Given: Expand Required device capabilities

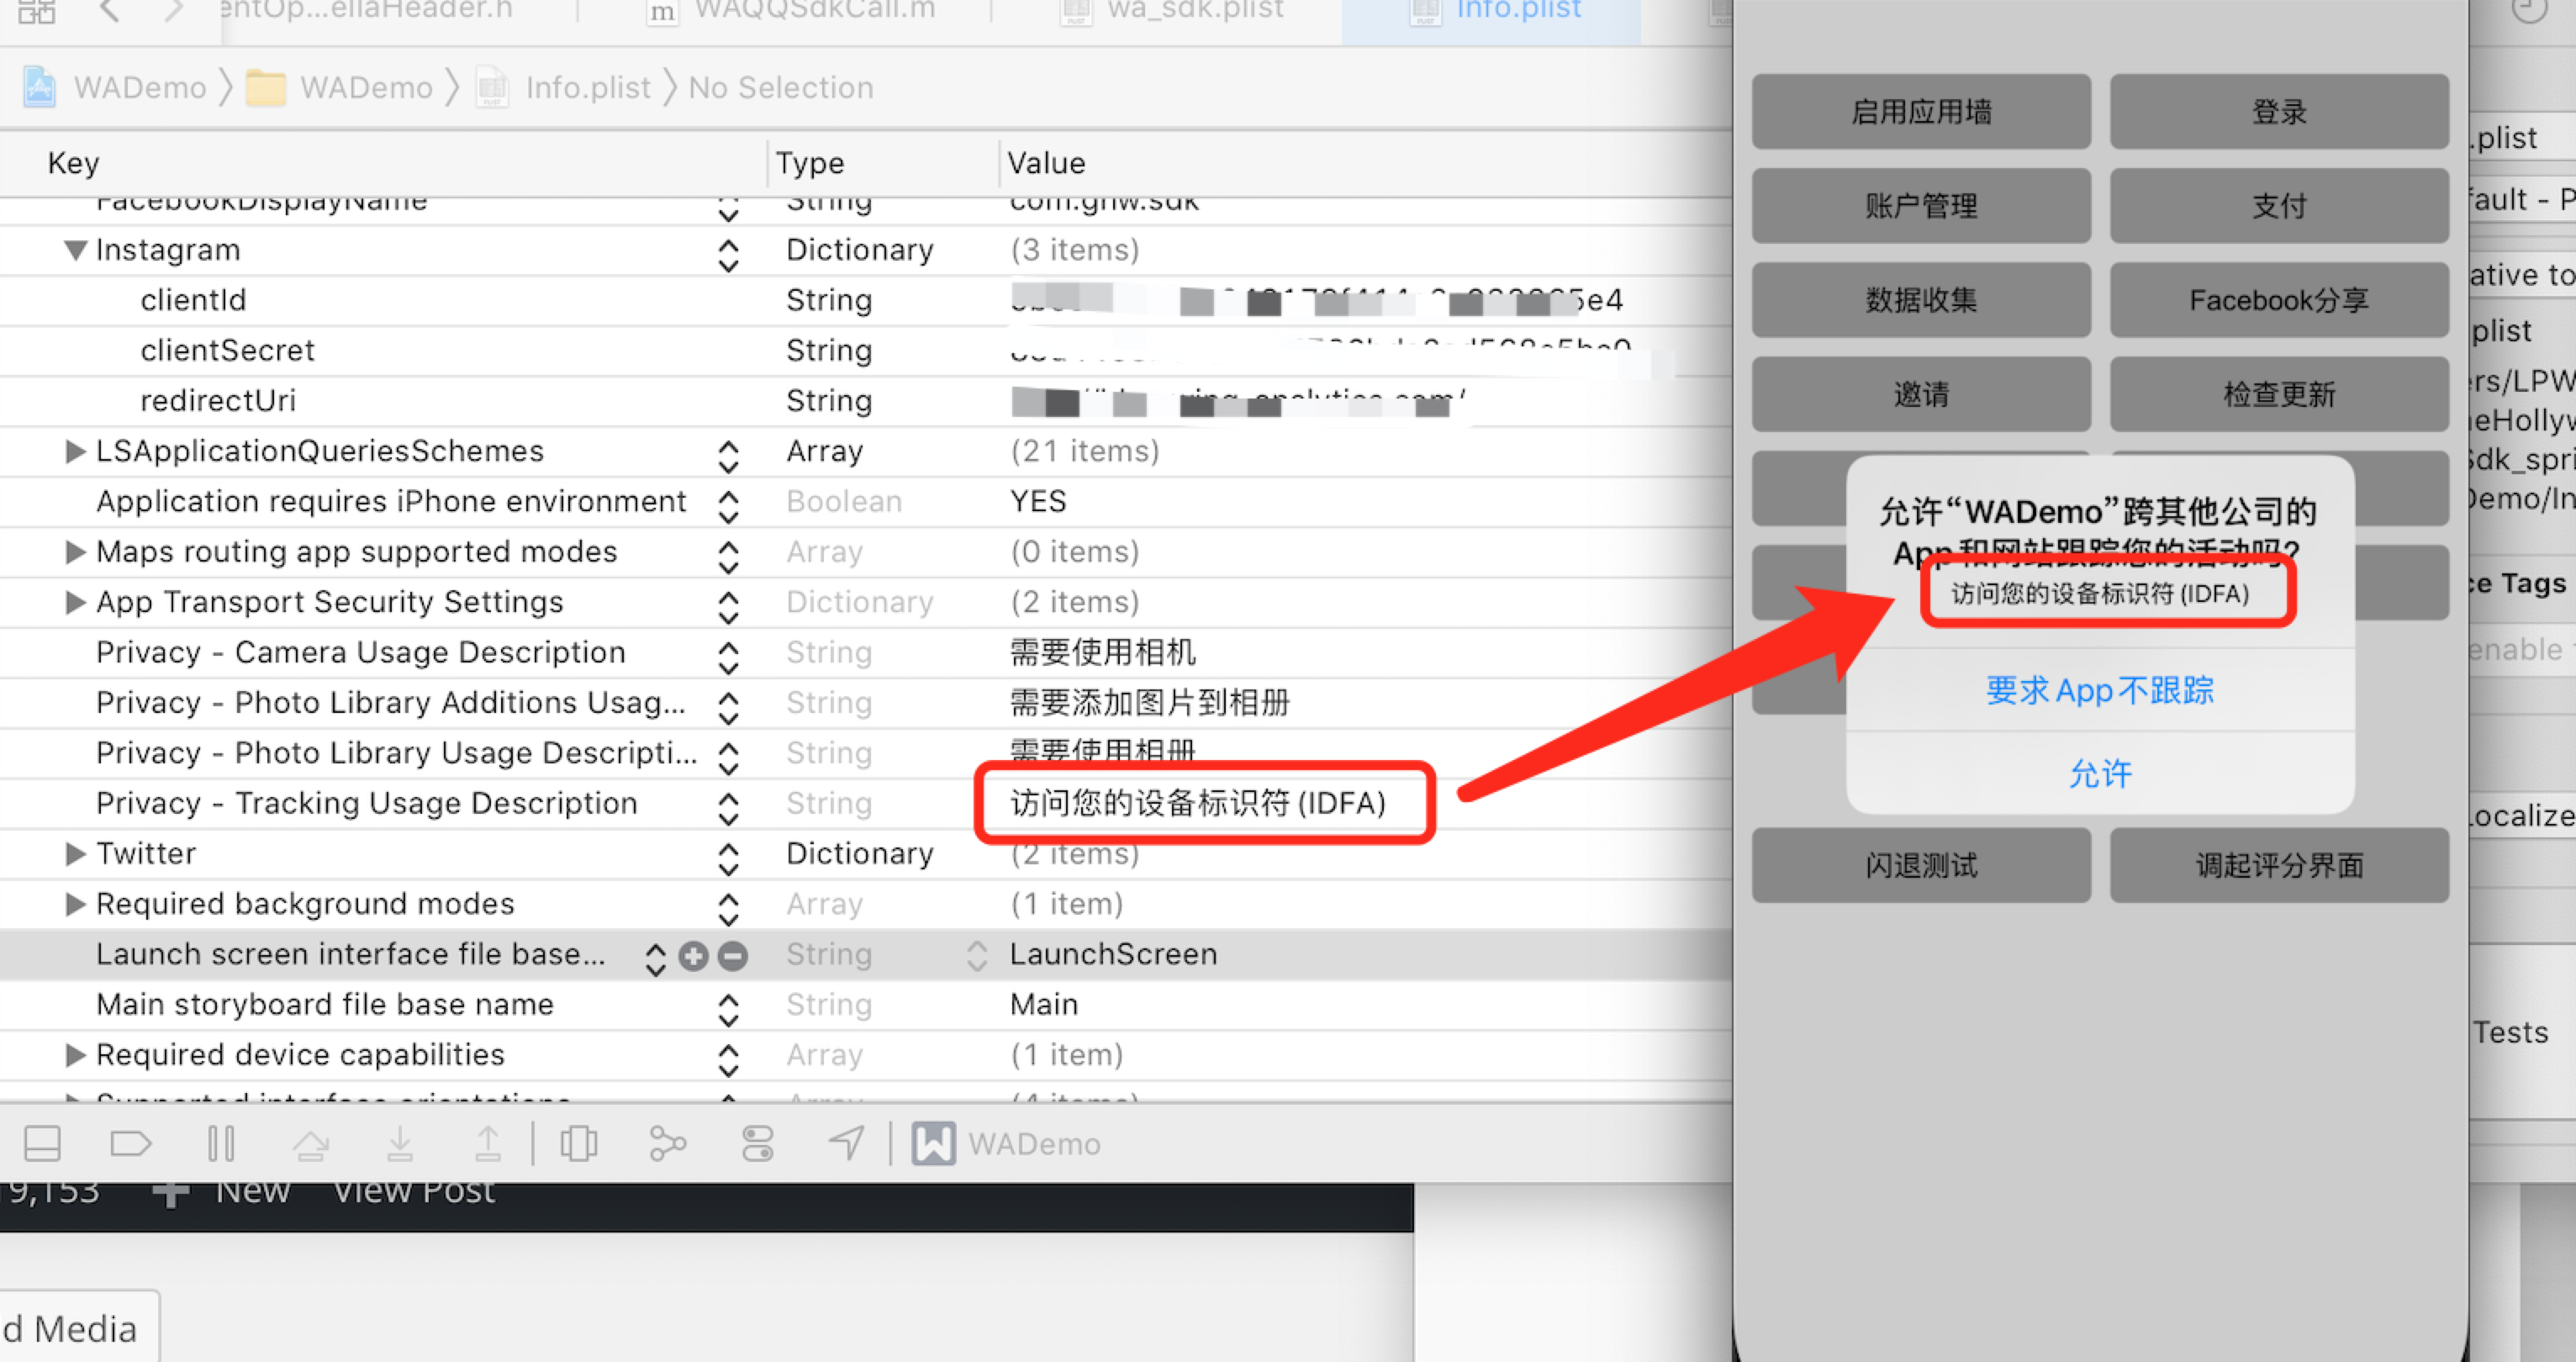Looking at the screenshot, I should point(75,1055).
